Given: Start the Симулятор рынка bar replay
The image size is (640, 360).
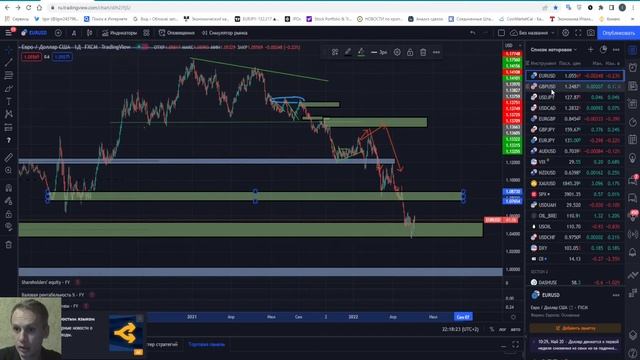Looking at the screenshot, I should point(225,33).
